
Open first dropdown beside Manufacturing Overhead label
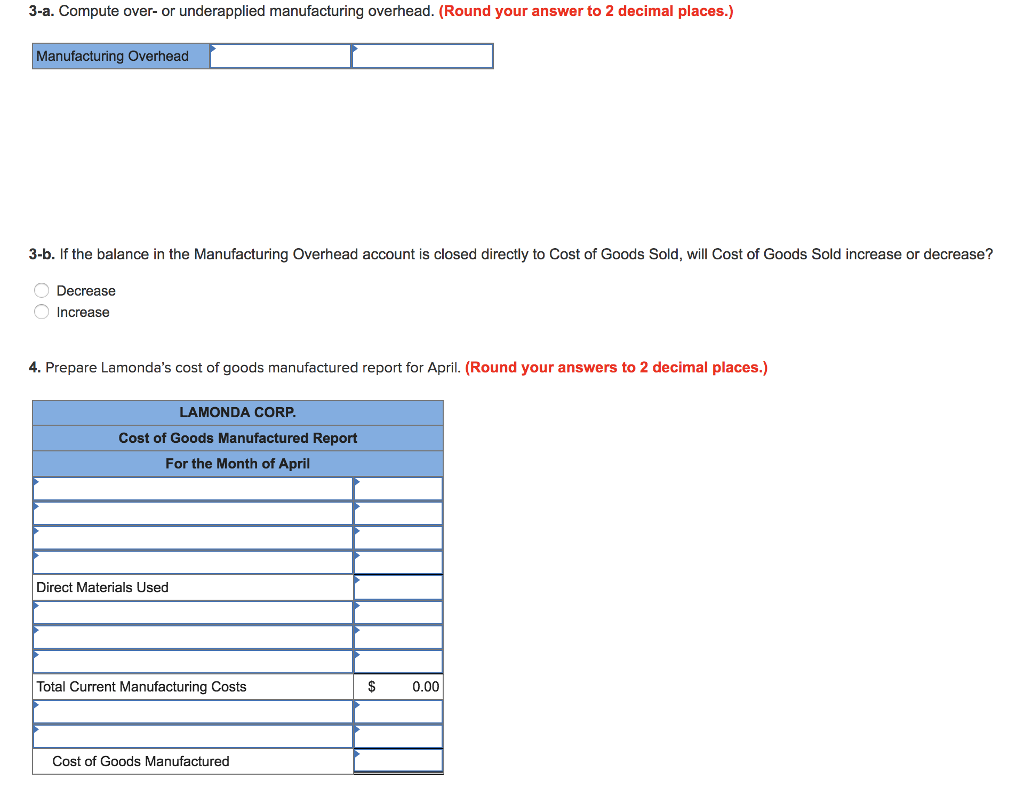(x=280, y=56)
